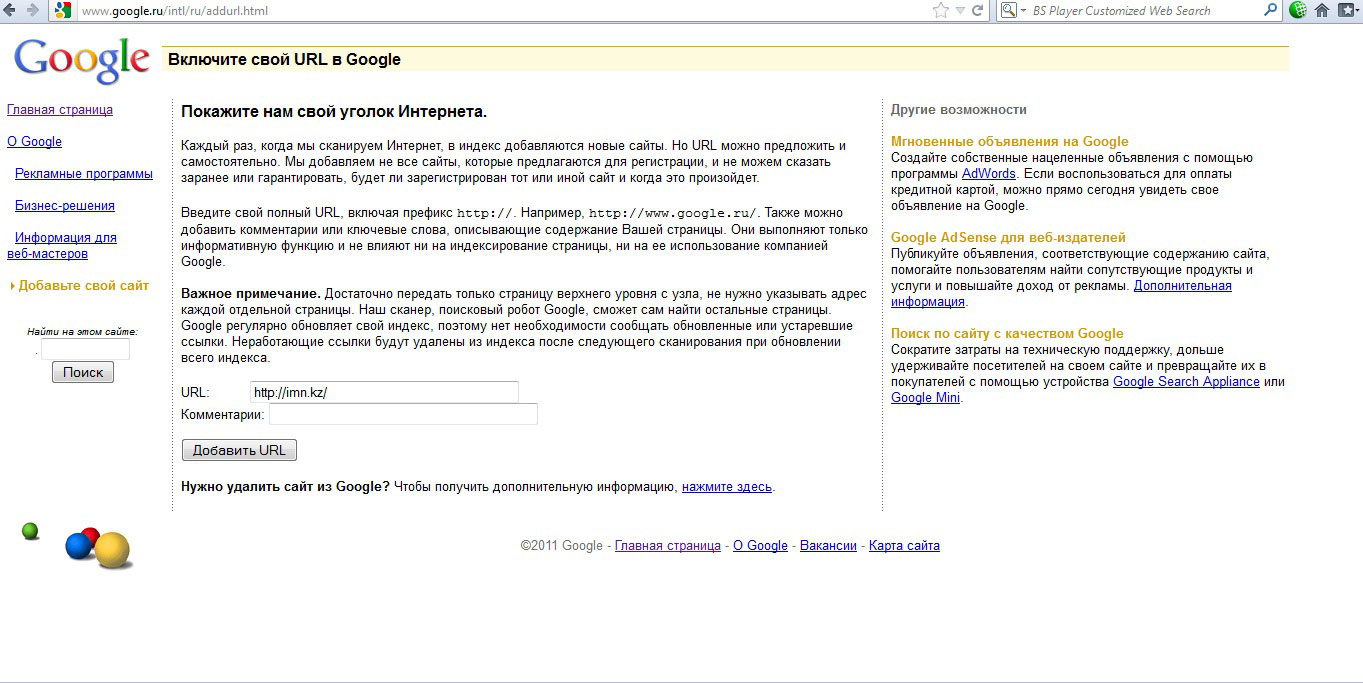Open footer О Google link
The width and height of the screenshot is (1363, 683).
click(760, 546)
